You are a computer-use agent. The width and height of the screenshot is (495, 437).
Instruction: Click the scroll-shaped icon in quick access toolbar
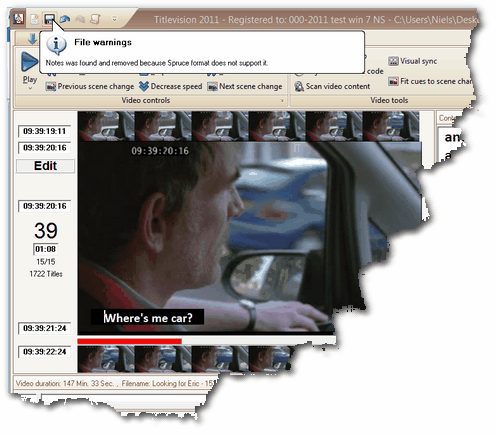95,19
